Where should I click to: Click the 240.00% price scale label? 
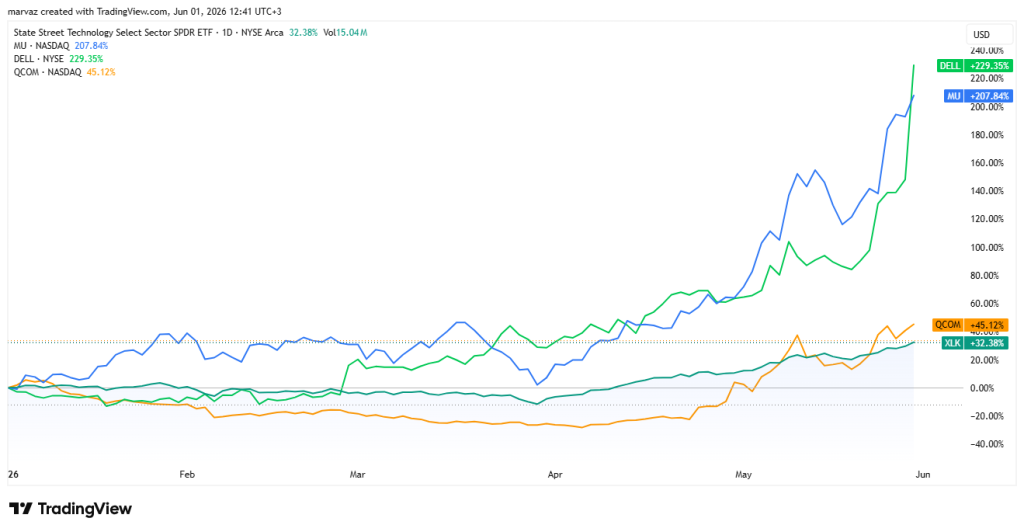pyautogui.click(x=987, y=50)
